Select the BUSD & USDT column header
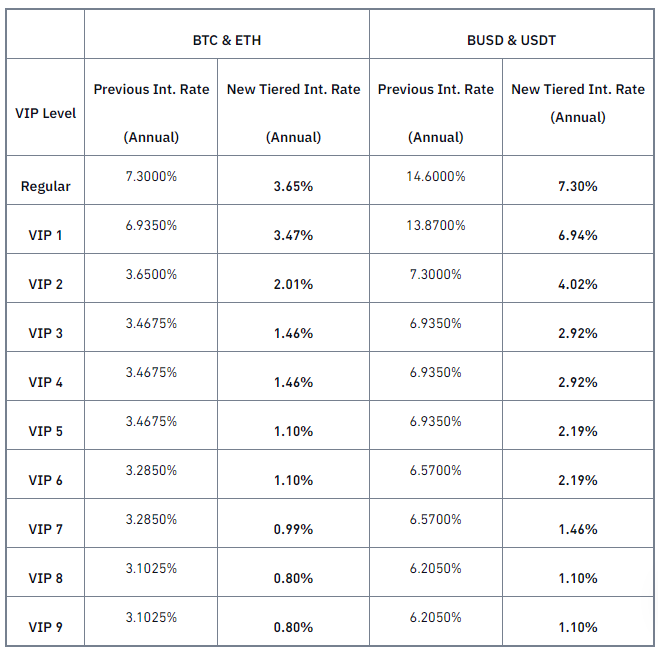The image size is (658, 652). click(511, 40)
